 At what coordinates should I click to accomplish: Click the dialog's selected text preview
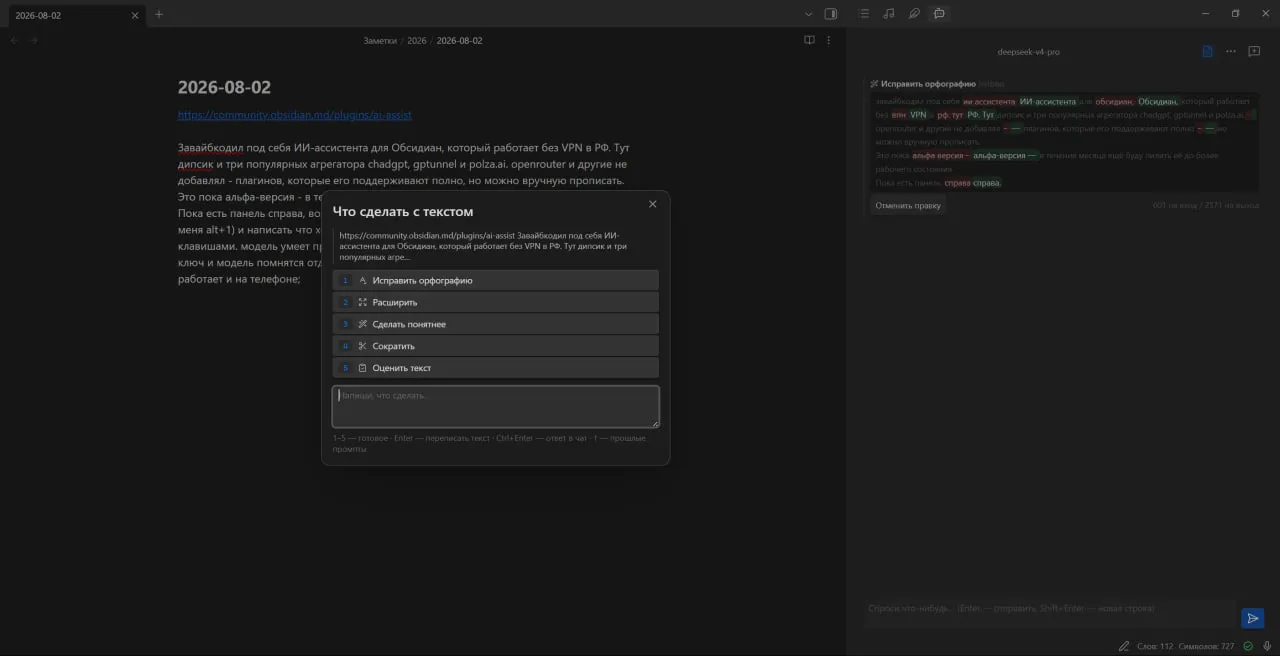click(496, 246)
